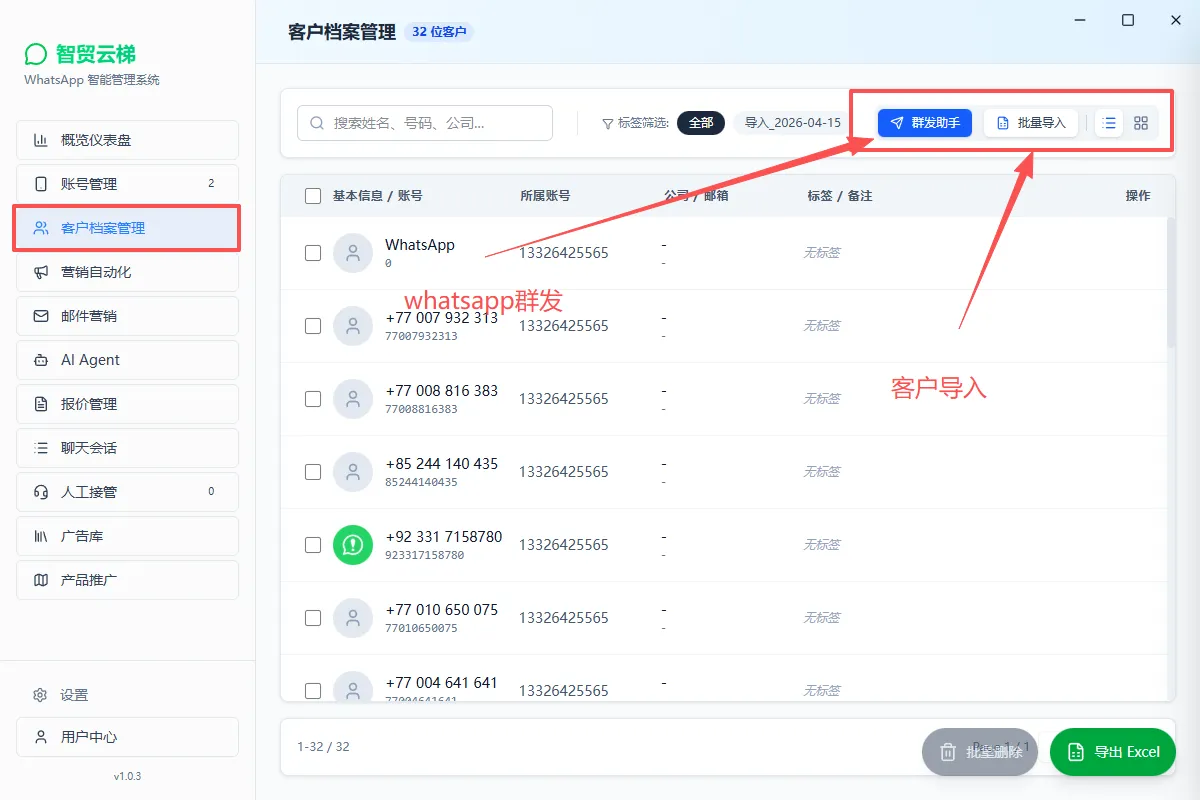The width and height of the screenshot is (1200, 800).
Task: Click account number 13326425565 in +77 008 816 383 row
Action: tap(563, 399)
